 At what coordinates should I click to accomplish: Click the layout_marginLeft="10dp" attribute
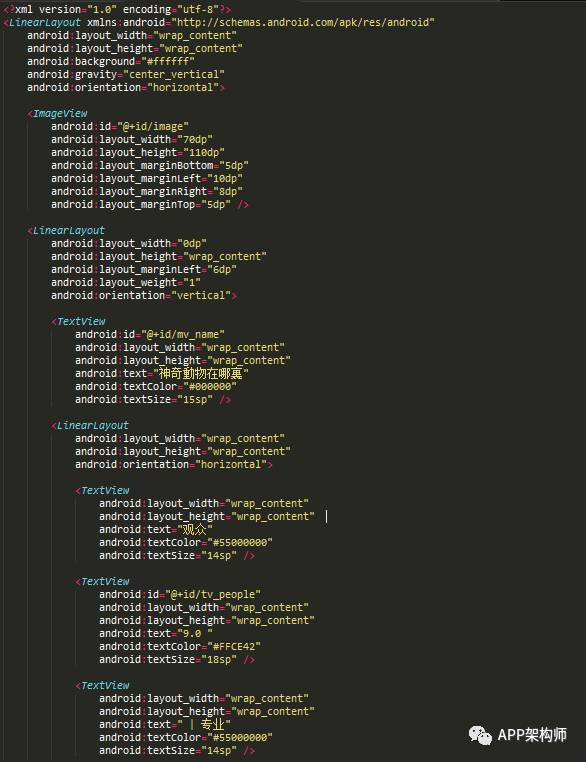[147, 178]
